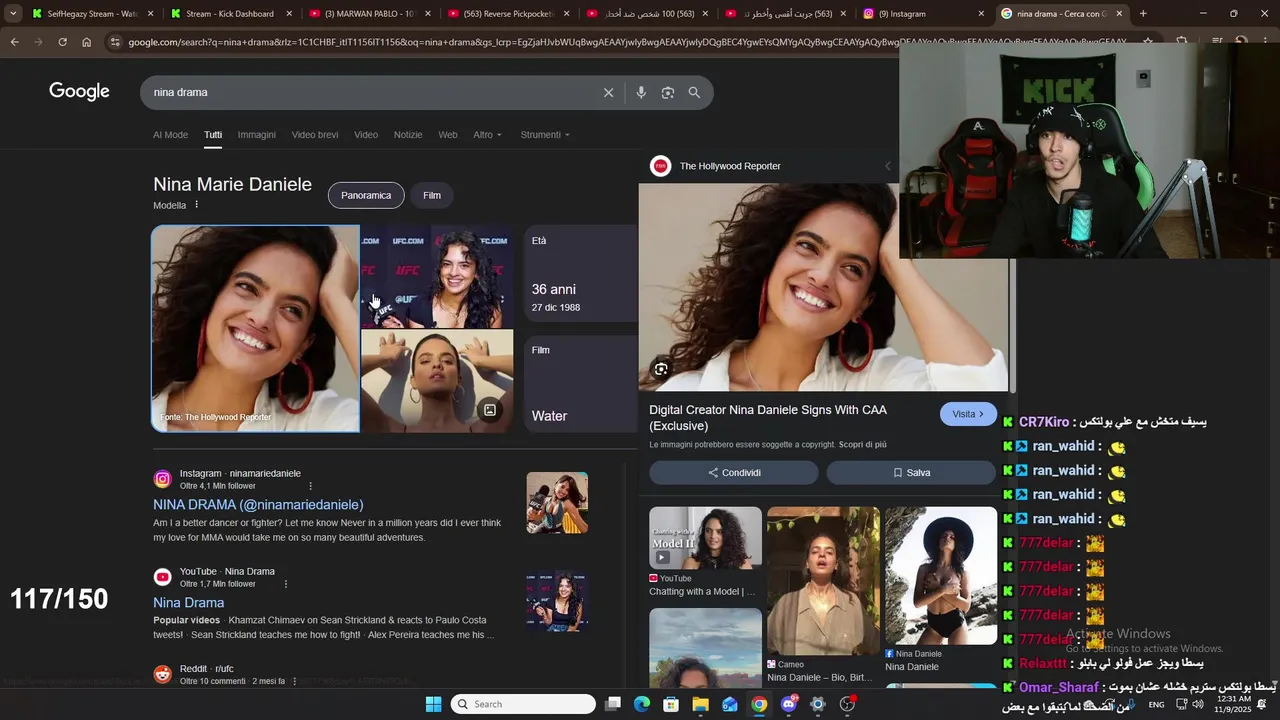
Task: Open Google Chrome taskbar icon
Action: [759, 704]
